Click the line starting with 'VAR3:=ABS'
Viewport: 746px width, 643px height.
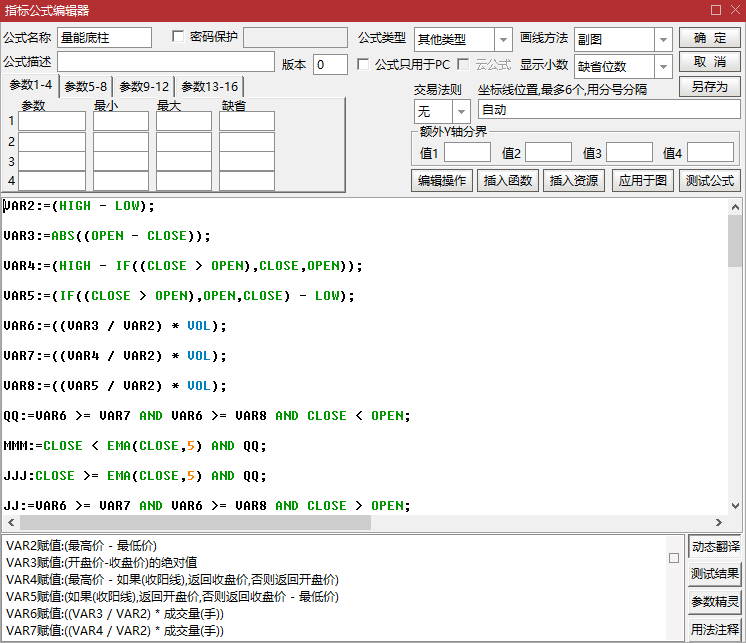pyautogui.click(x=107, y=236)
